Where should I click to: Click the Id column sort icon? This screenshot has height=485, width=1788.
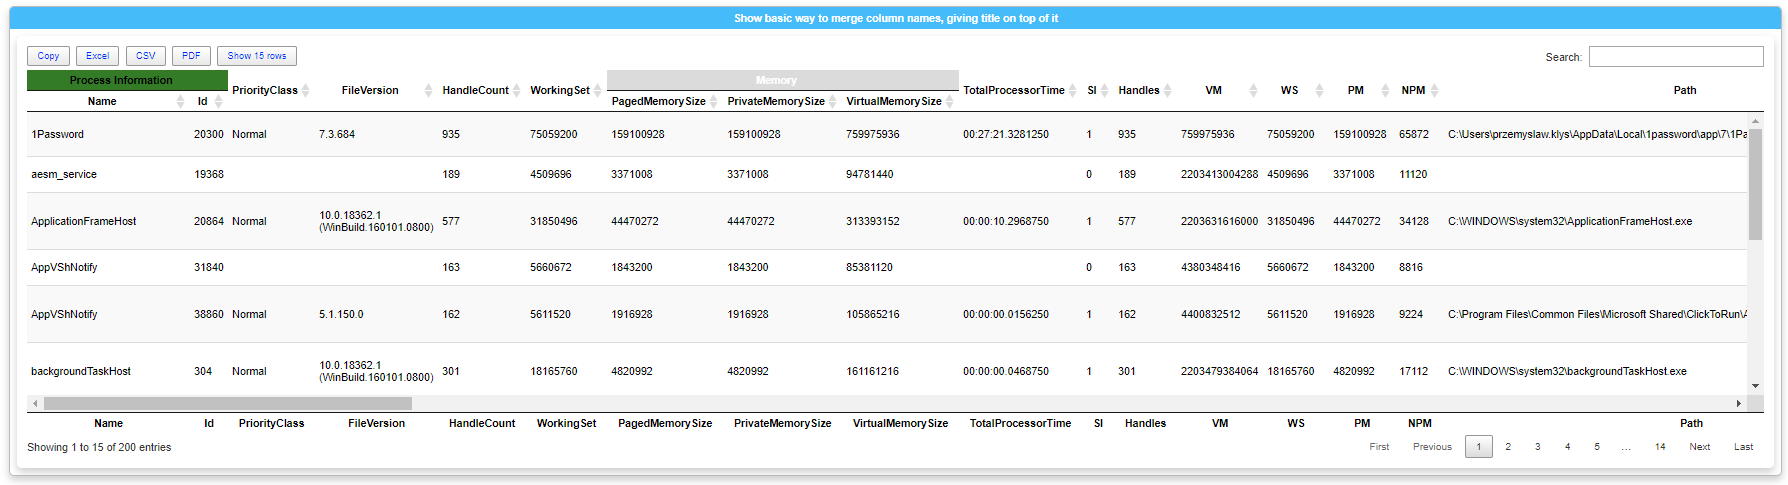point(219,101)
